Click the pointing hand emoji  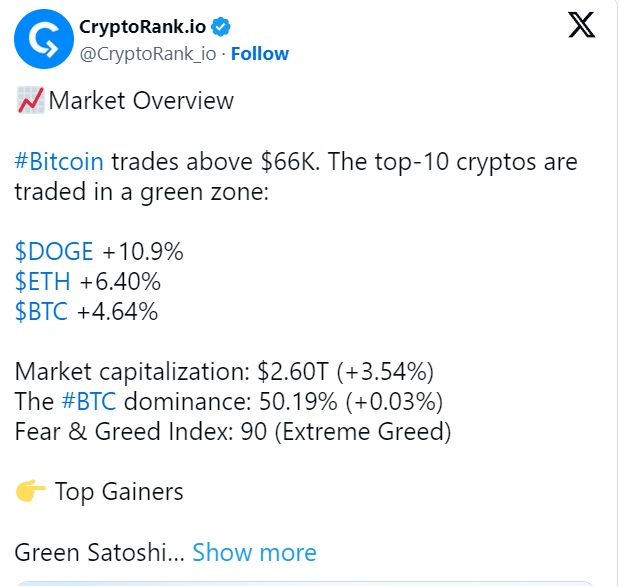point(31,491)
